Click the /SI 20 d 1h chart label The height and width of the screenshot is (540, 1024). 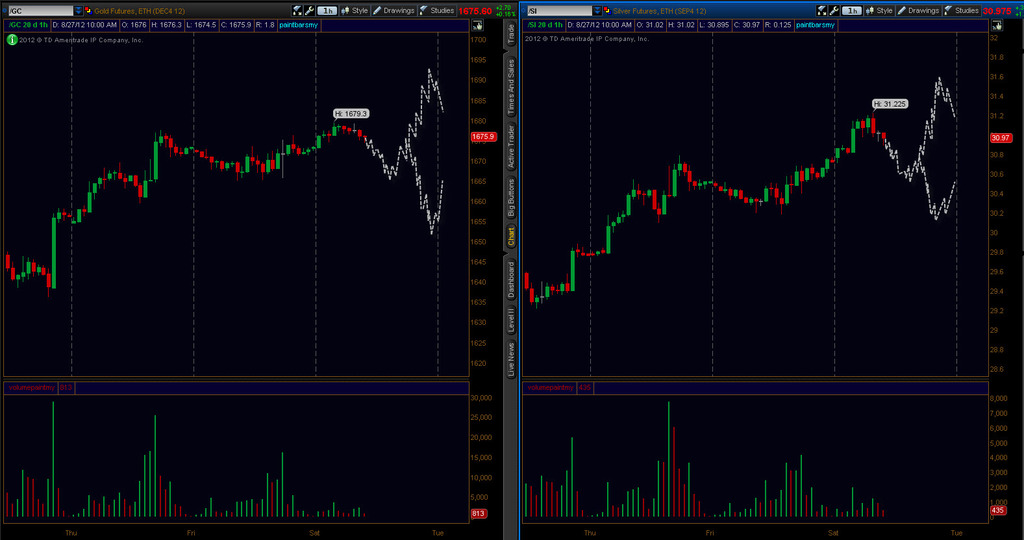click(546, 25)
